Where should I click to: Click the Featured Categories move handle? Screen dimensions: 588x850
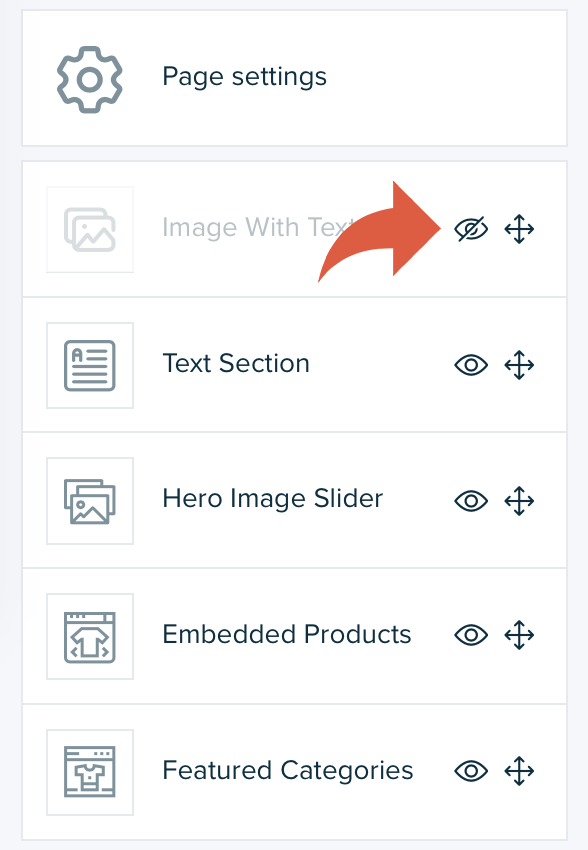click(x=519, y=770)
